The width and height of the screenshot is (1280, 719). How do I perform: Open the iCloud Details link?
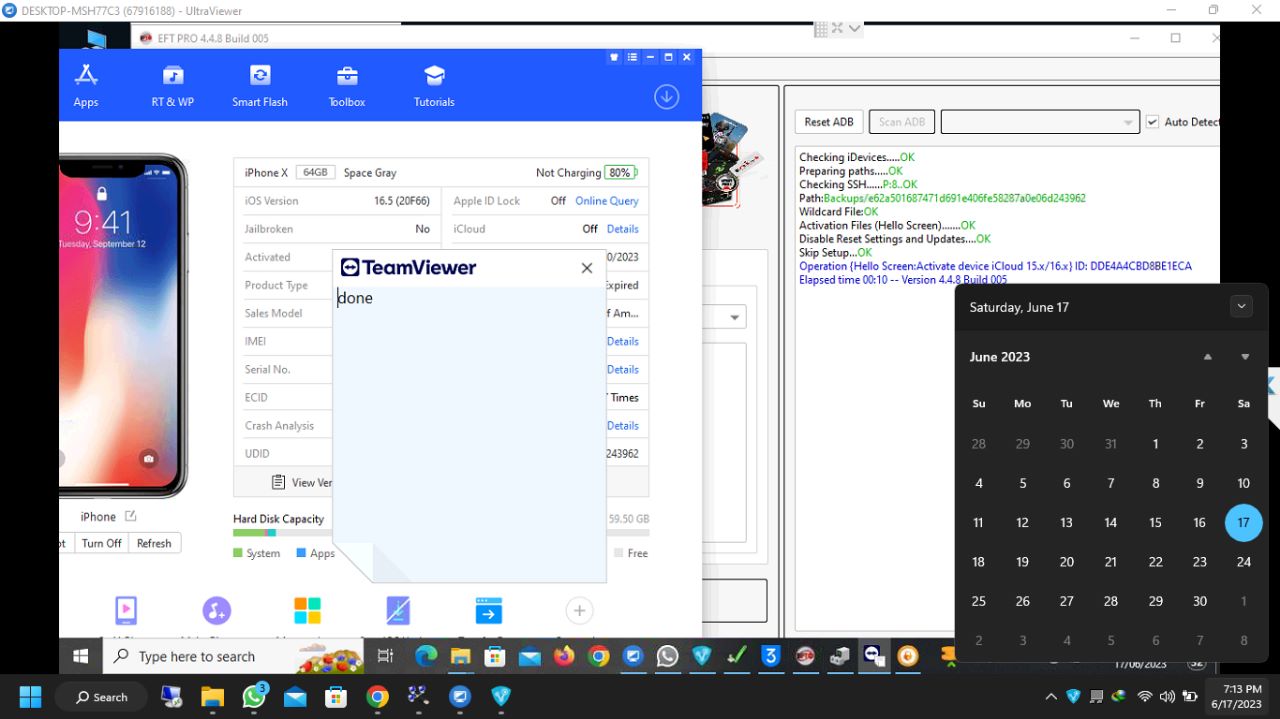(x=623, y=229)
